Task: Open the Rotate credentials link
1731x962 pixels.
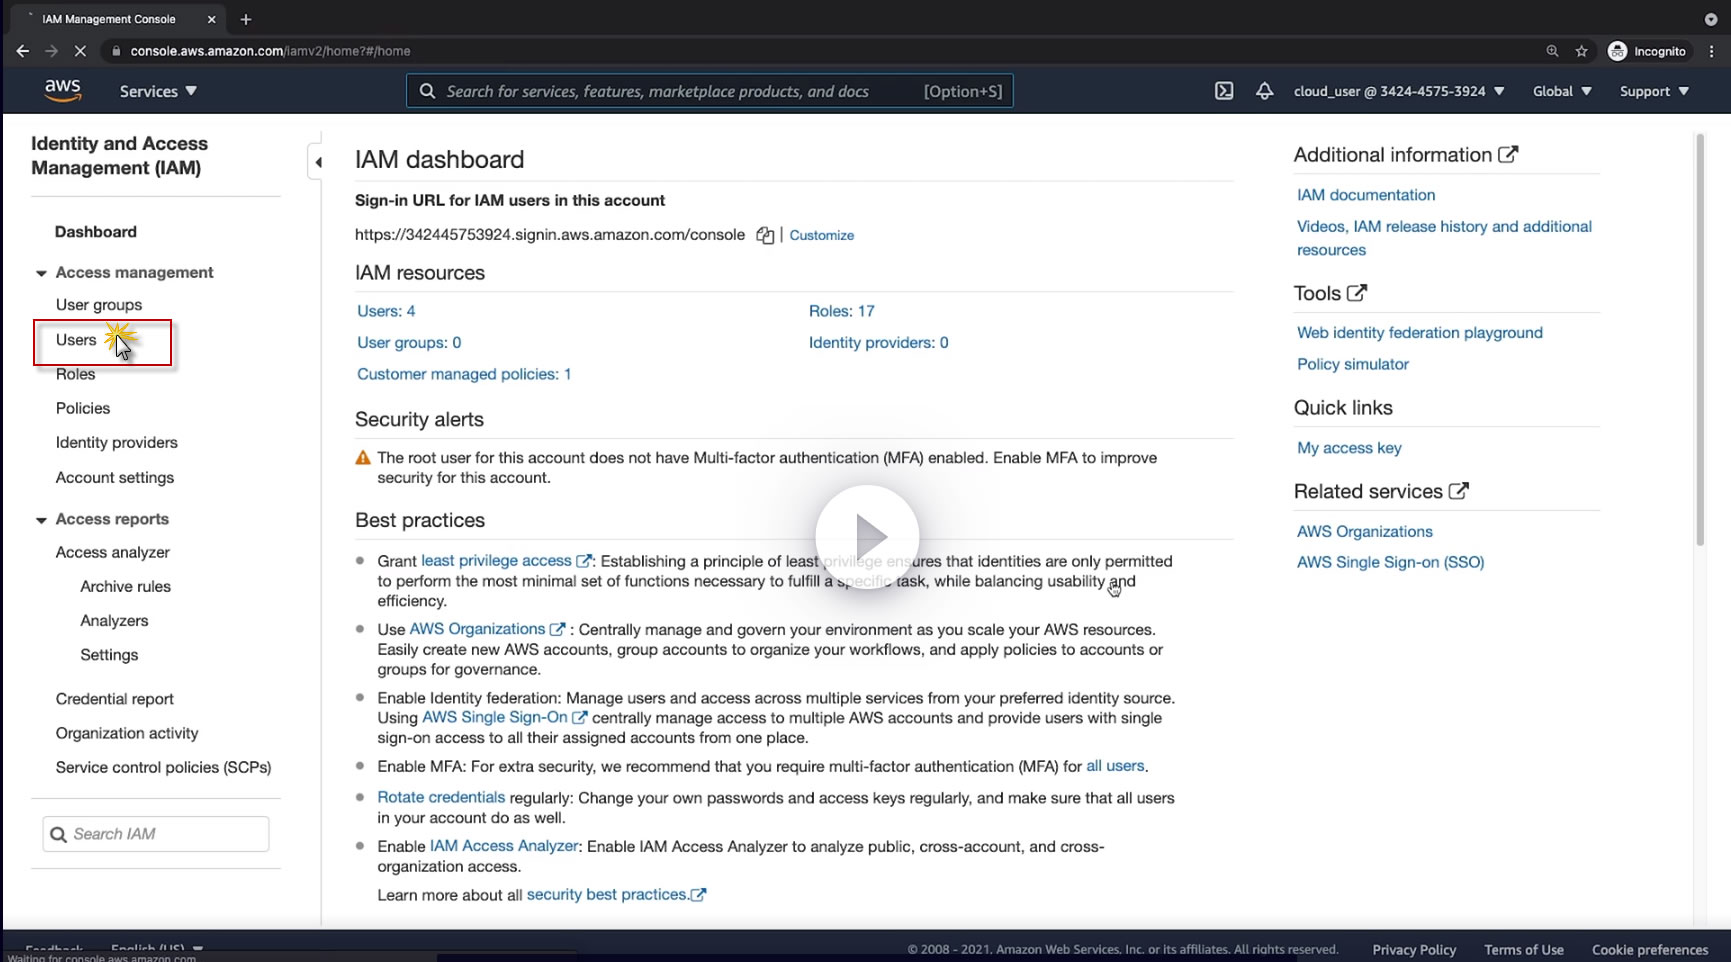Action: click(441, 797)
